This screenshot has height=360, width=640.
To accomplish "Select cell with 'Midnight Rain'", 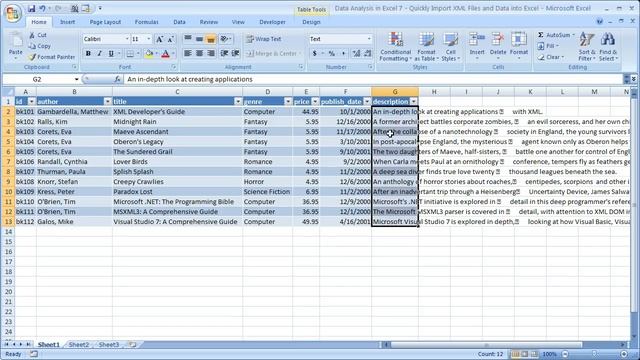I will click(x=177, y=122).
